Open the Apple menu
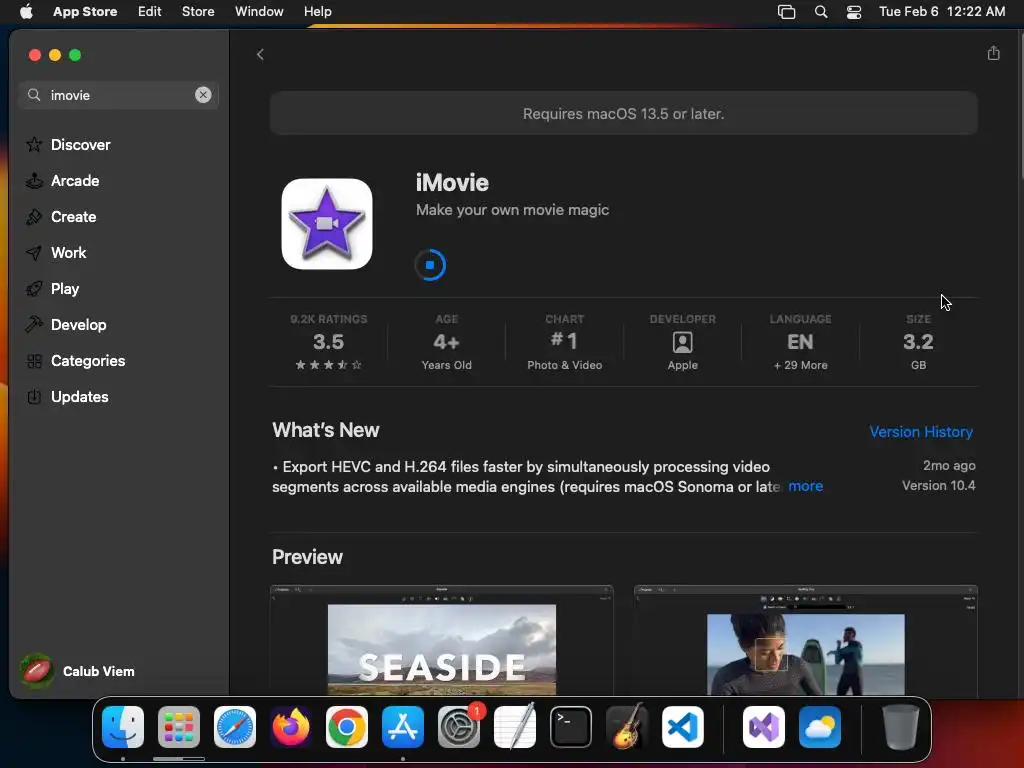The width and height of the screenshot is (1024, 768). point(26,11)
